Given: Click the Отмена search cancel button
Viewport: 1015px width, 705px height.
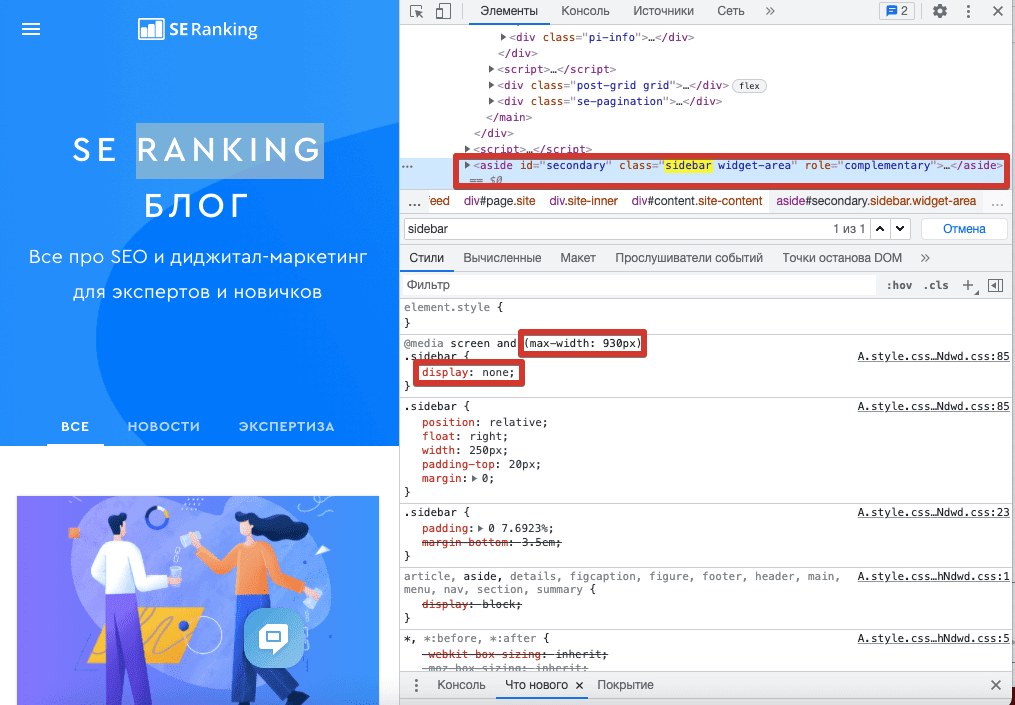Looking at the screenshot, I should 963,229.
